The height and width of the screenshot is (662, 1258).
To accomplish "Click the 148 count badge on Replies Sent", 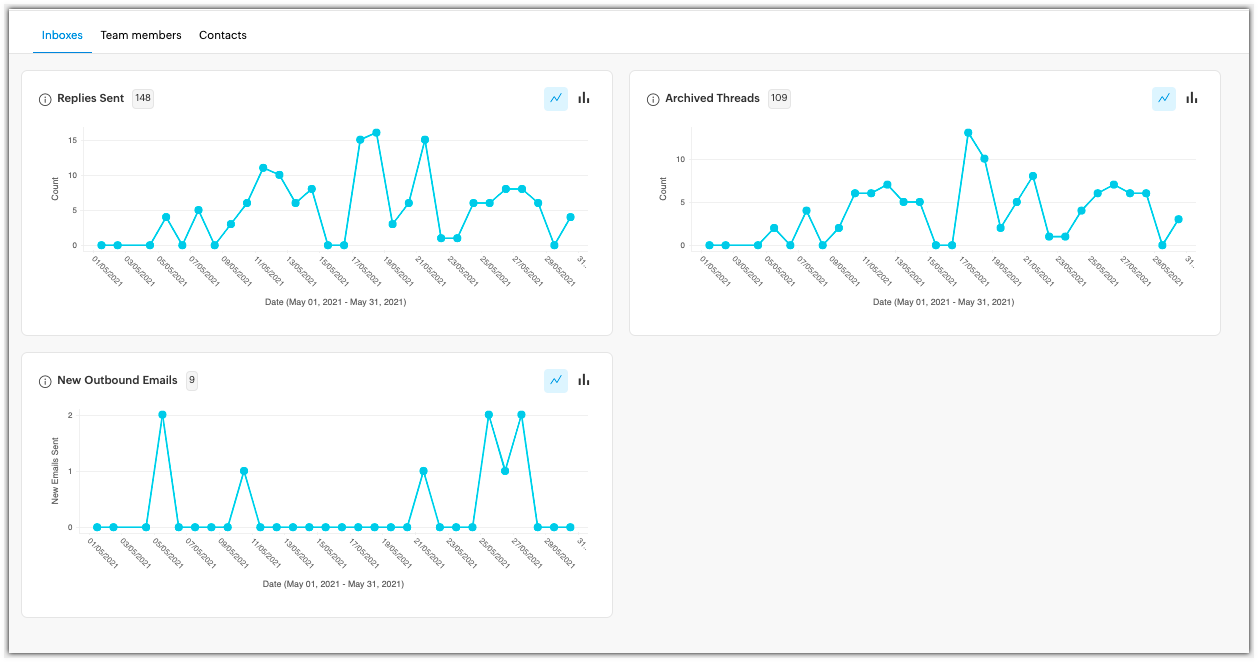I will pyautogui.click(x=142, y=98).
